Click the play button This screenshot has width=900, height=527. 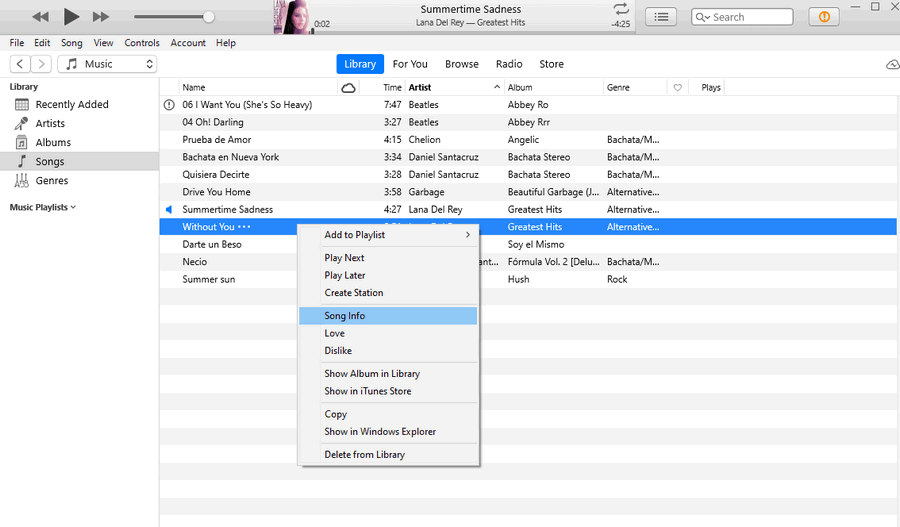click(x=71, y=17)
